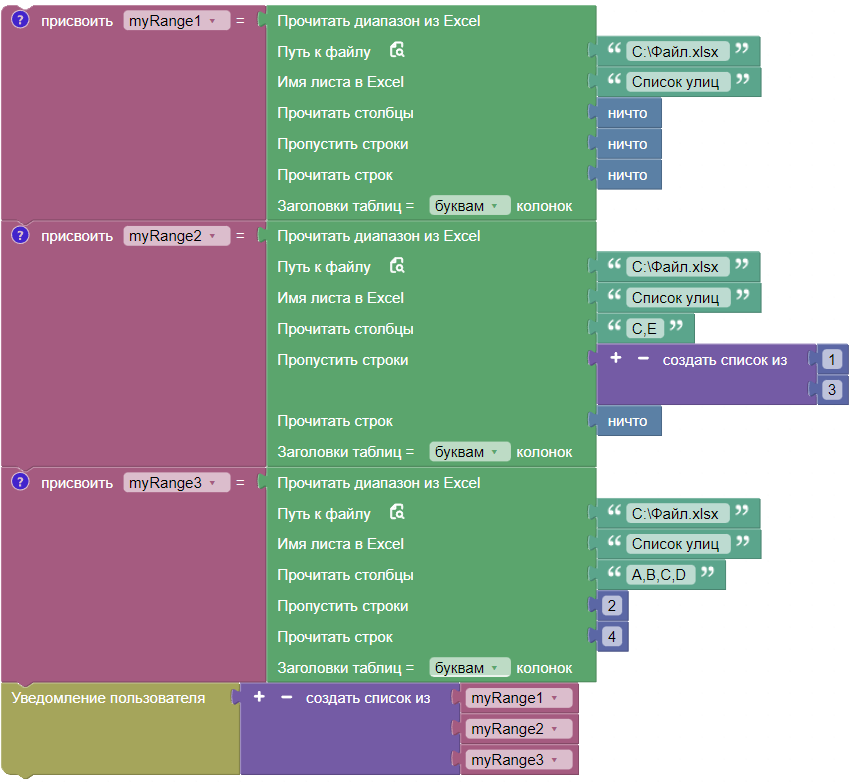Open table headers dropdown in myRange2 block

pos(469,452)
